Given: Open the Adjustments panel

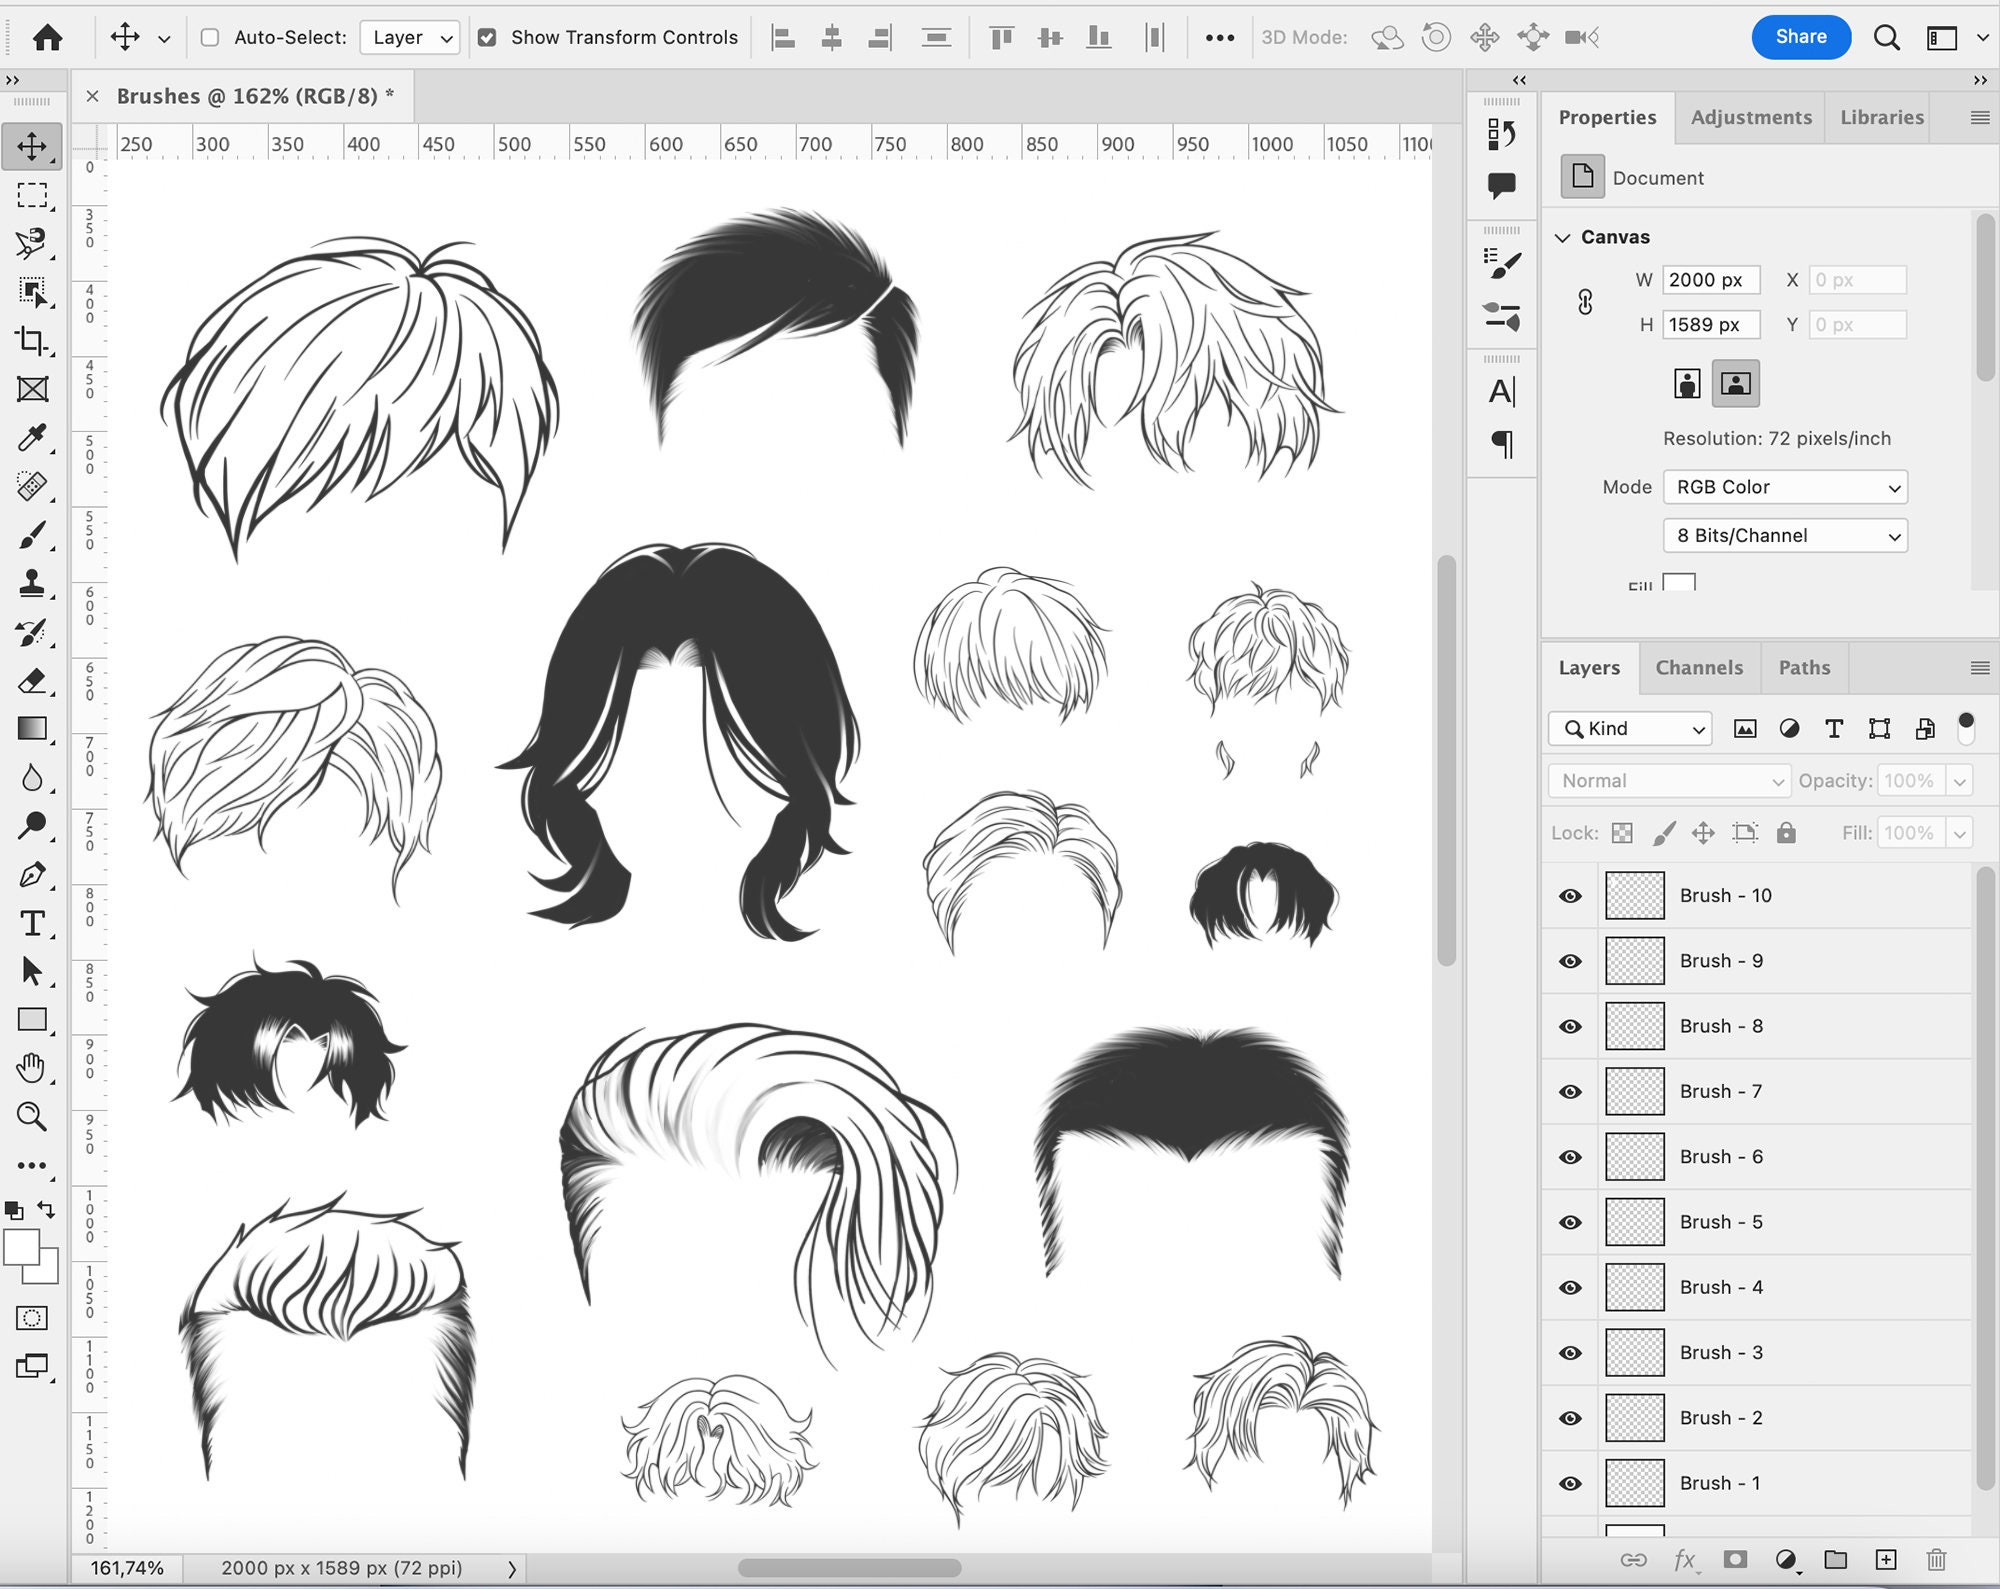Looking at the screenshot, I should [x=1750, y=117].
